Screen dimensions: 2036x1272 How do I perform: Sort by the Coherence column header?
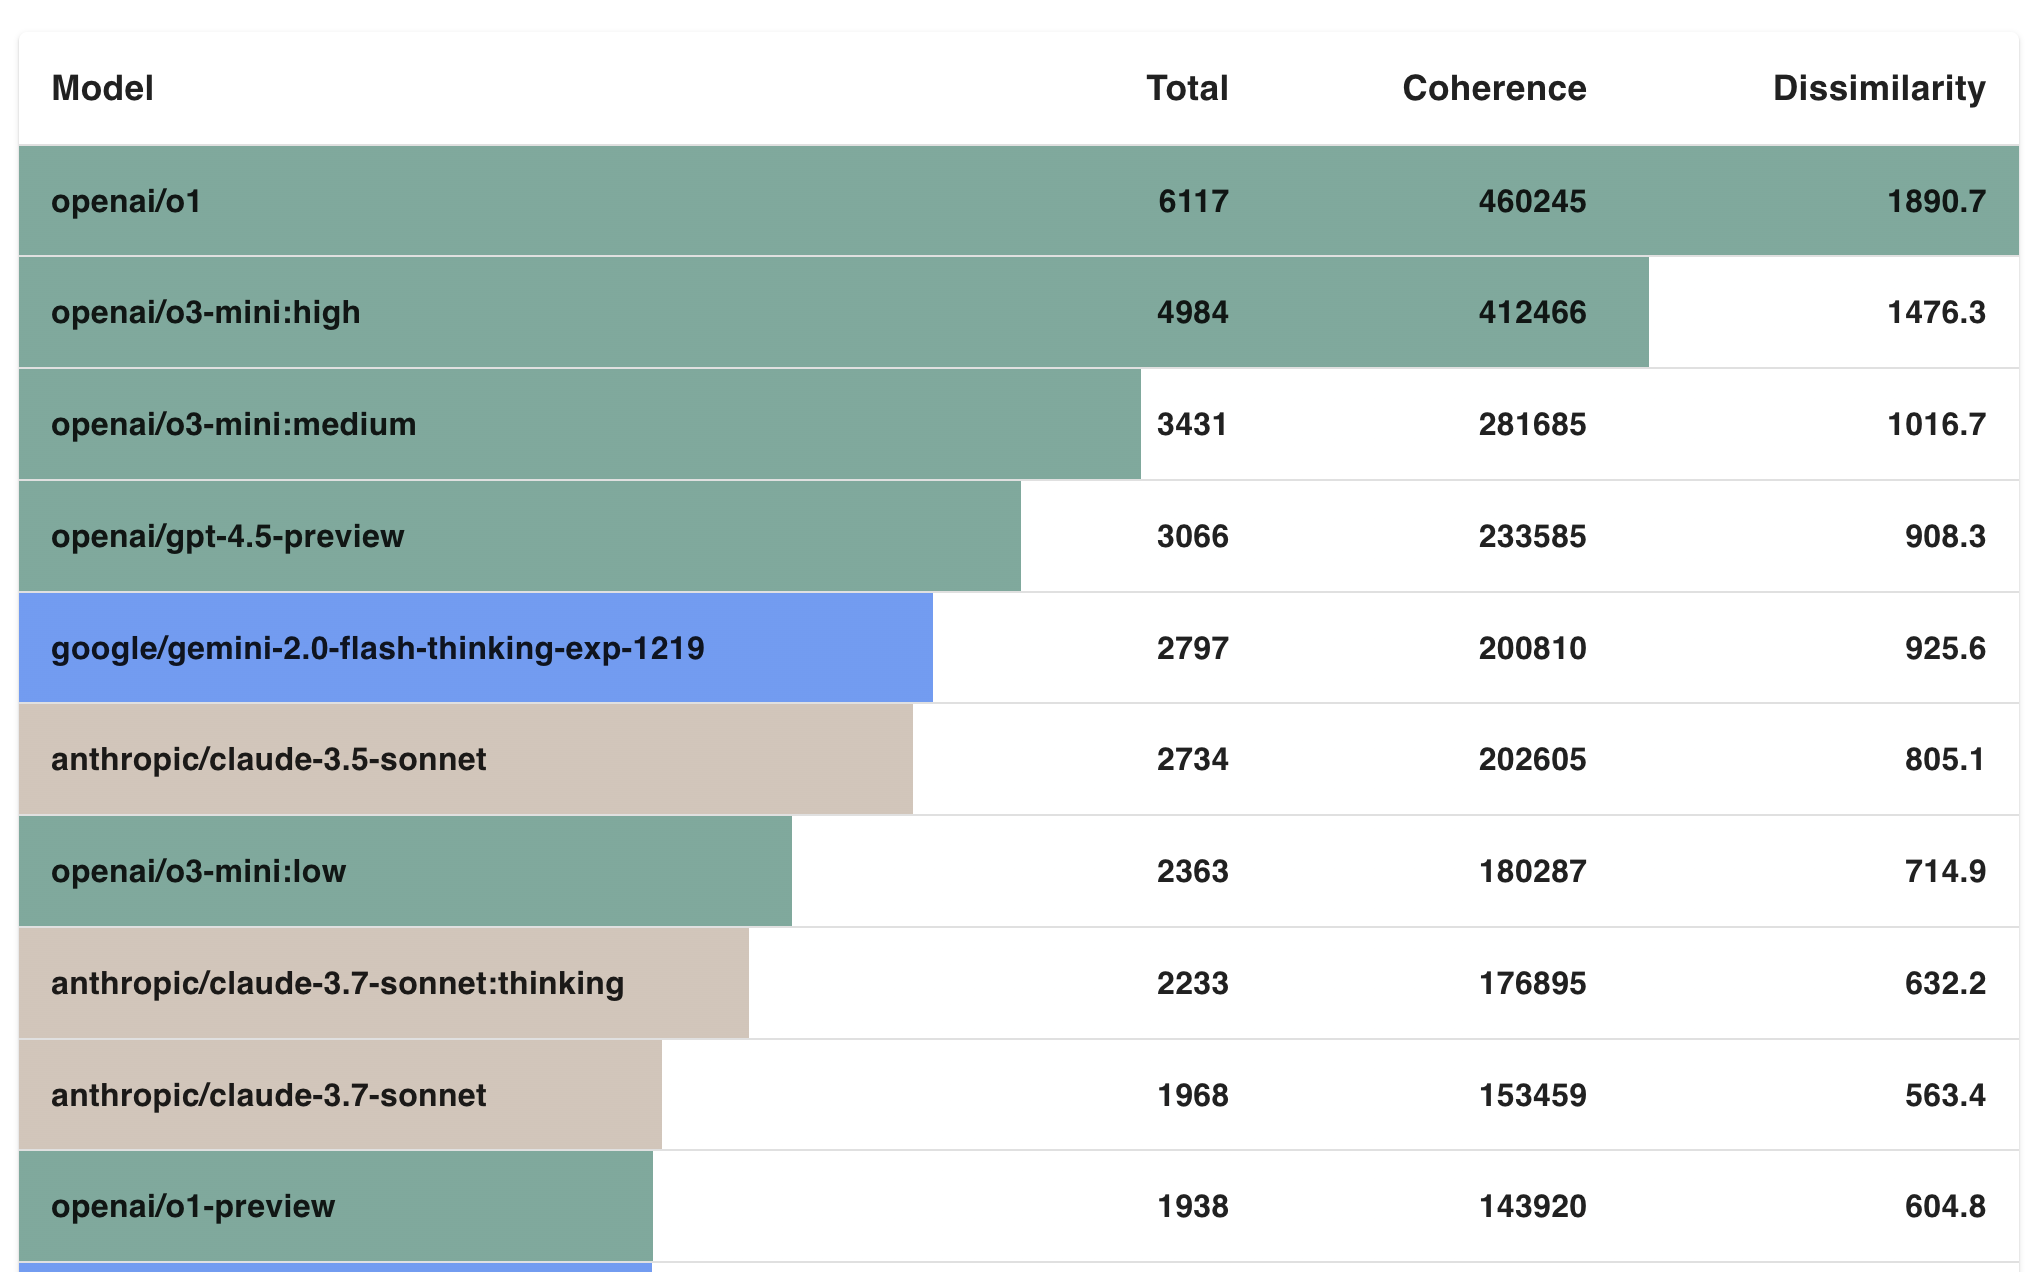1494,88
